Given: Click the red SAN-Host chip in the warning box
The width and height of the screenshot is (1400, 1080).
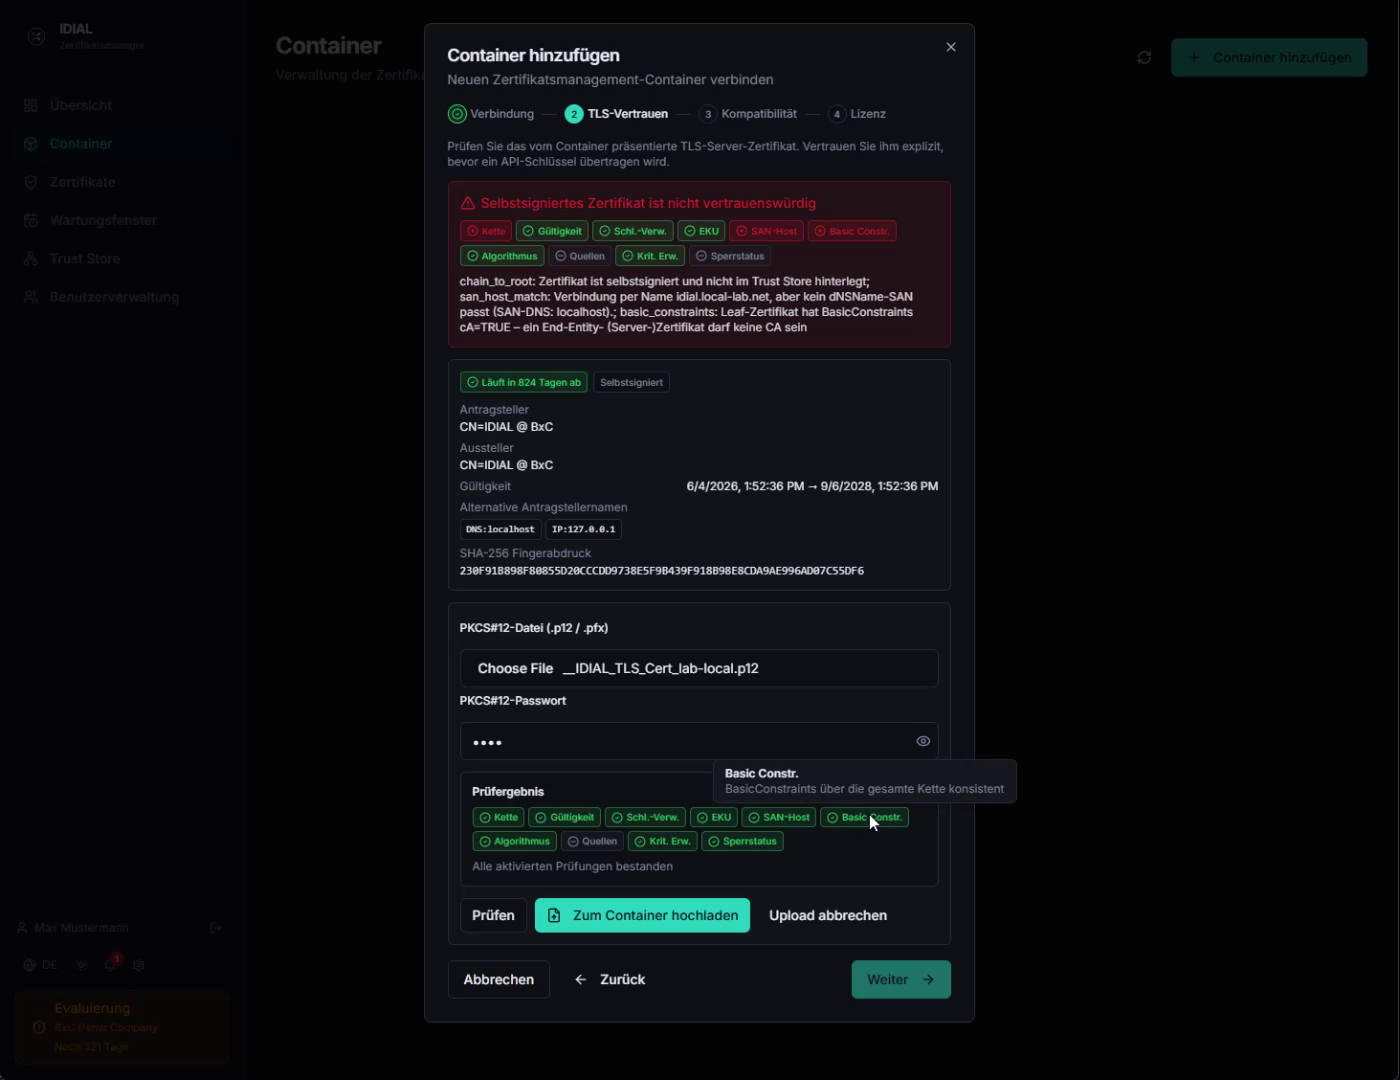Looking at the screenshot, I should tap(766, 231).
